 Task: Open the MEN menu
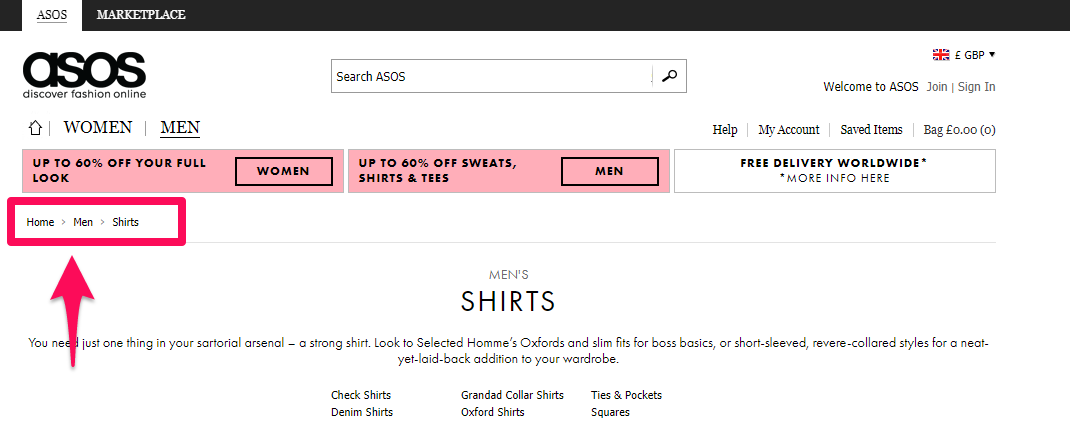pos(180,128)
